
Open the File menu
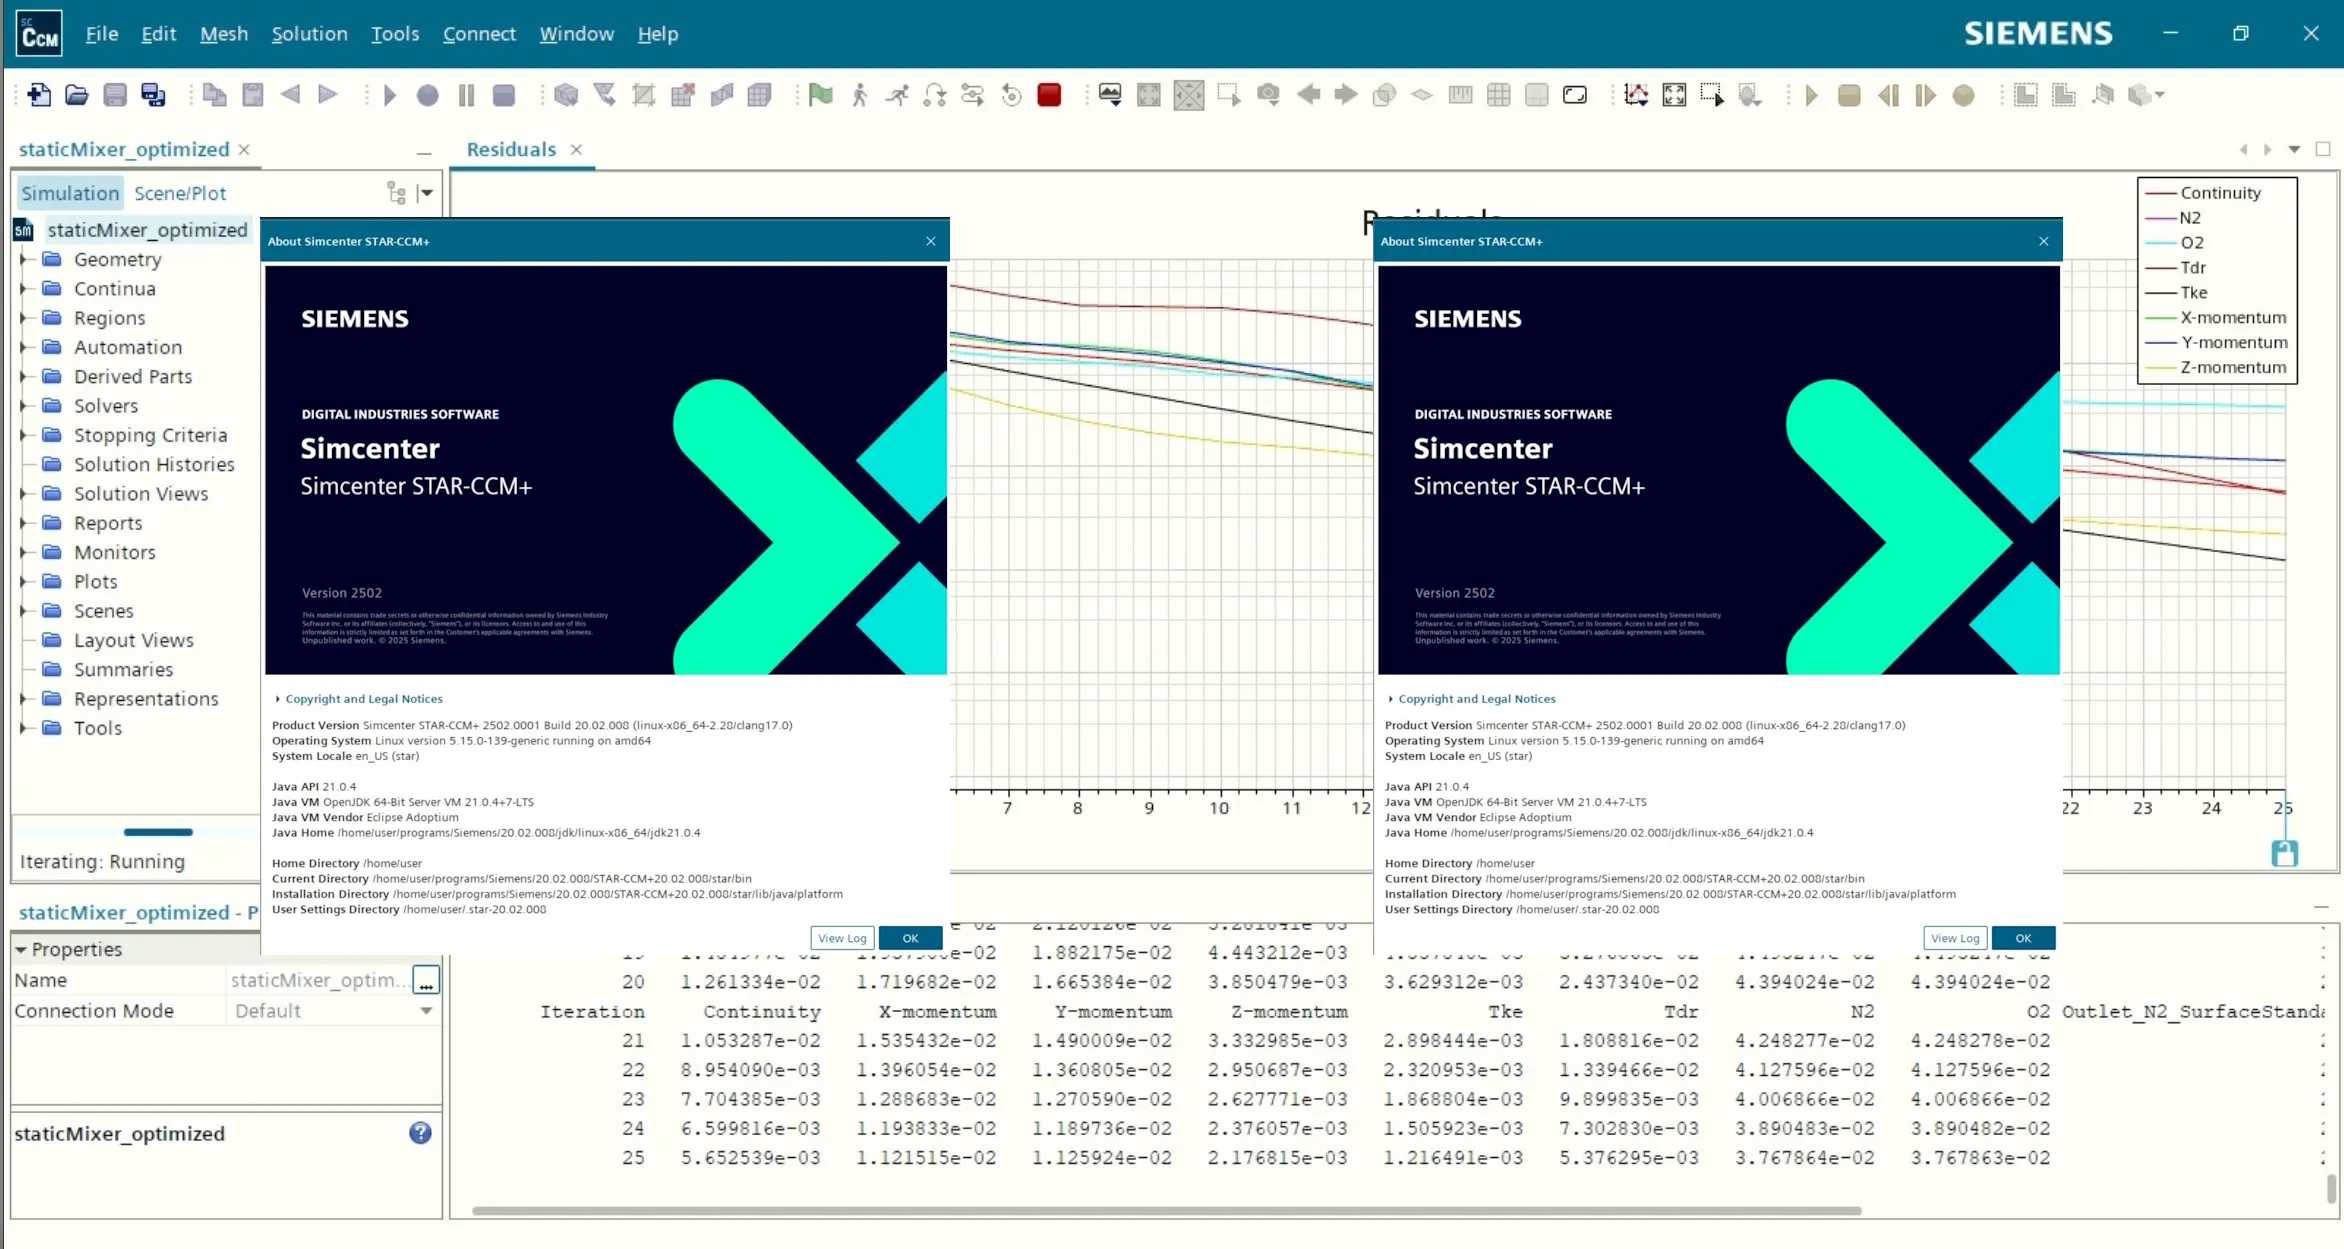click(x=102, y=34)
